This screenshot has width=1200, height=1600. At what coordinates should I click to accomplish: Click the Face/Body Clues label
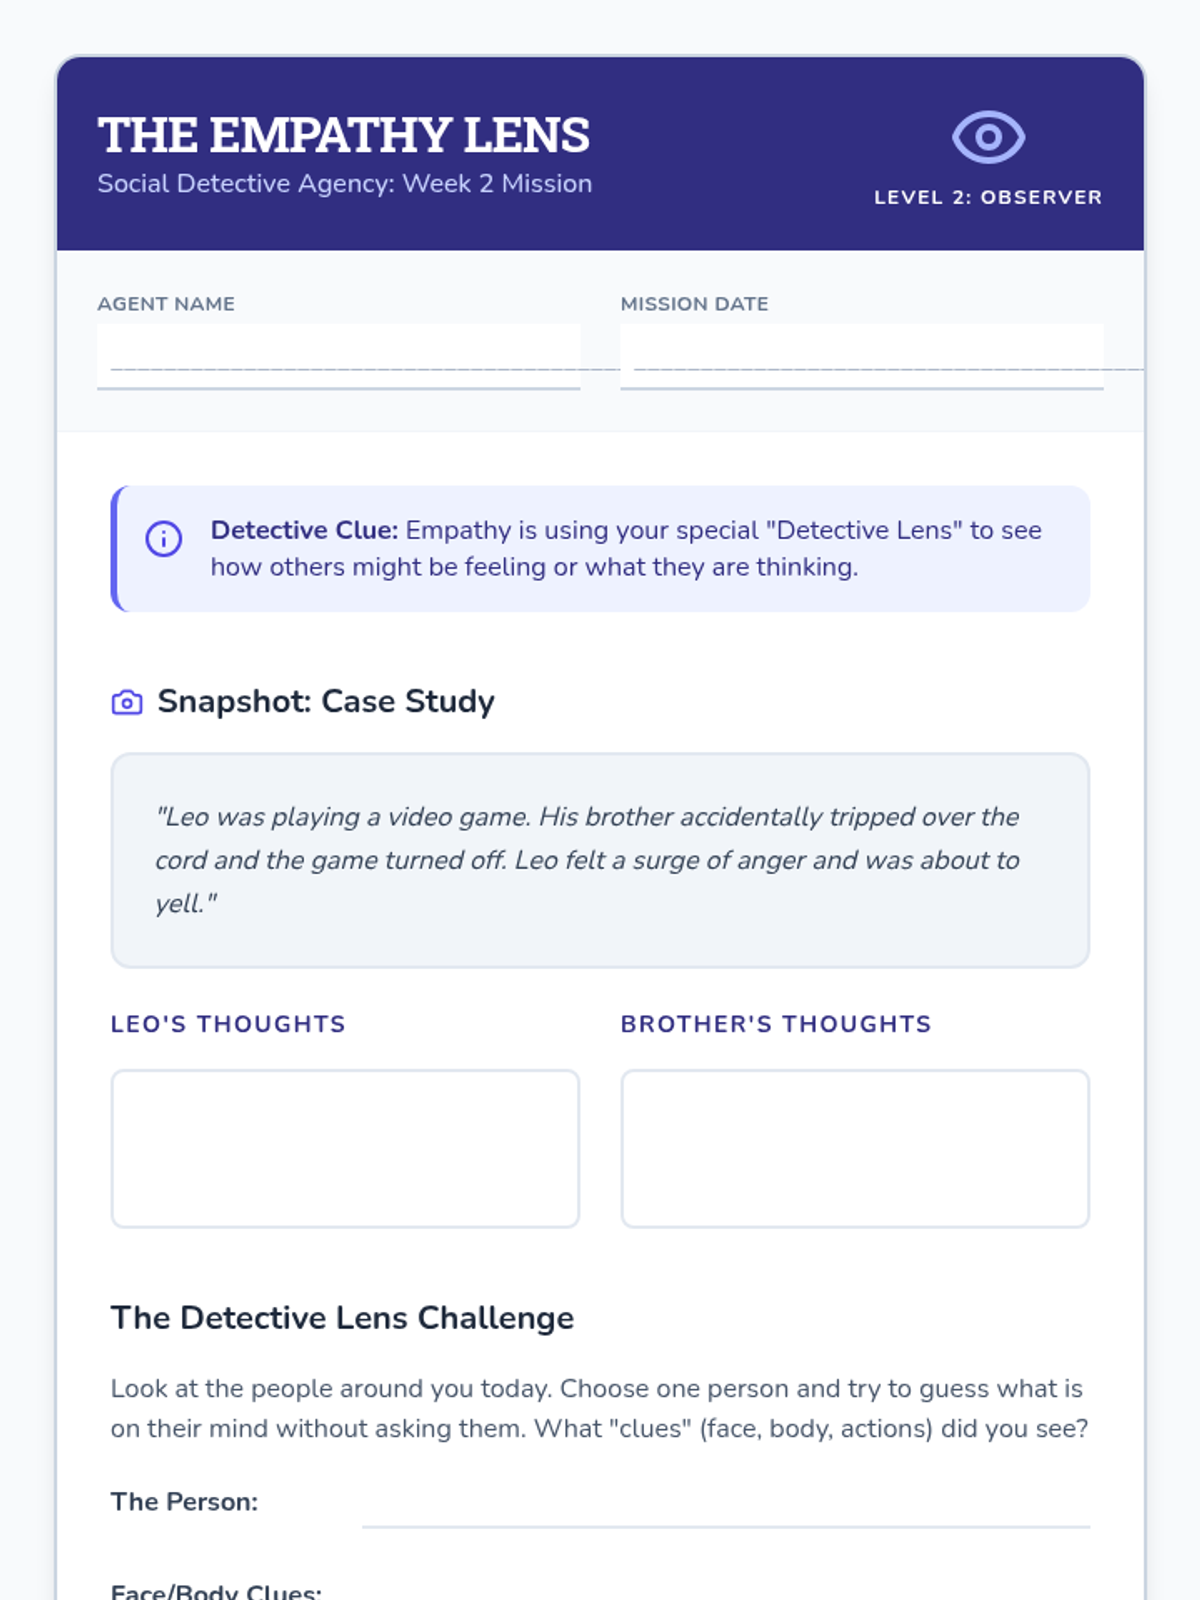(x=216, y=1590)
